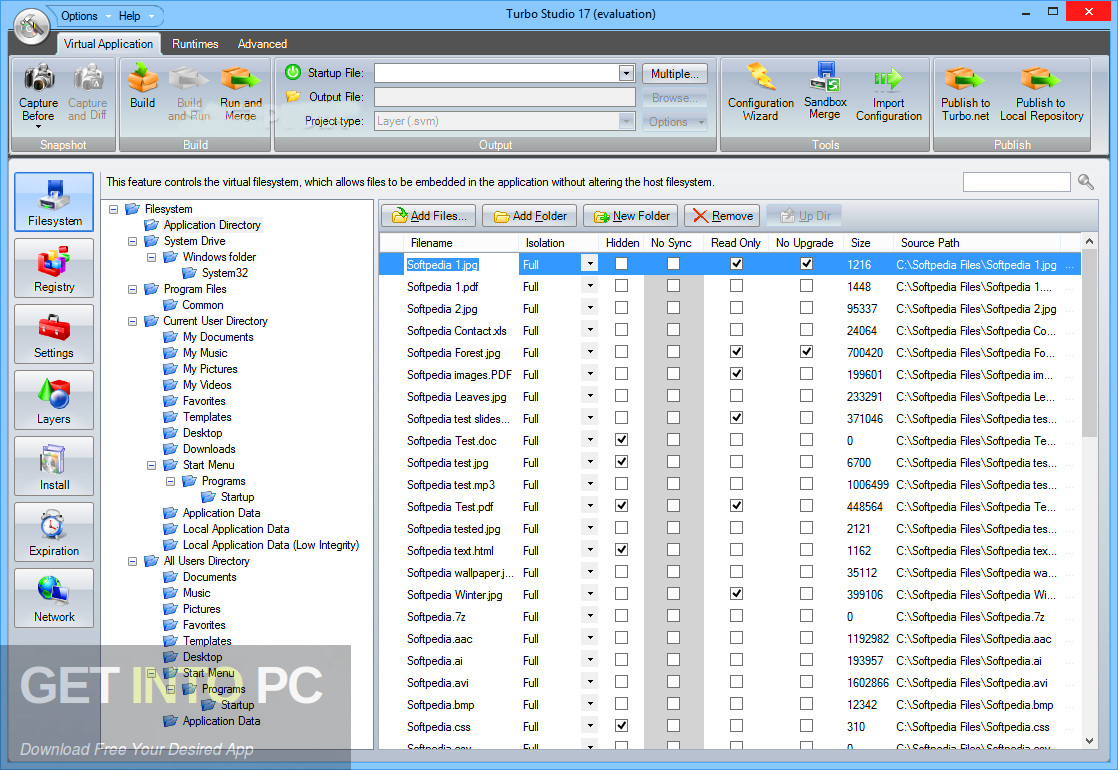The width and height of the screenshot is (1118, 770).
Task: Click the file list vertical scrollbar thumb
Action: coord(1089,344)
